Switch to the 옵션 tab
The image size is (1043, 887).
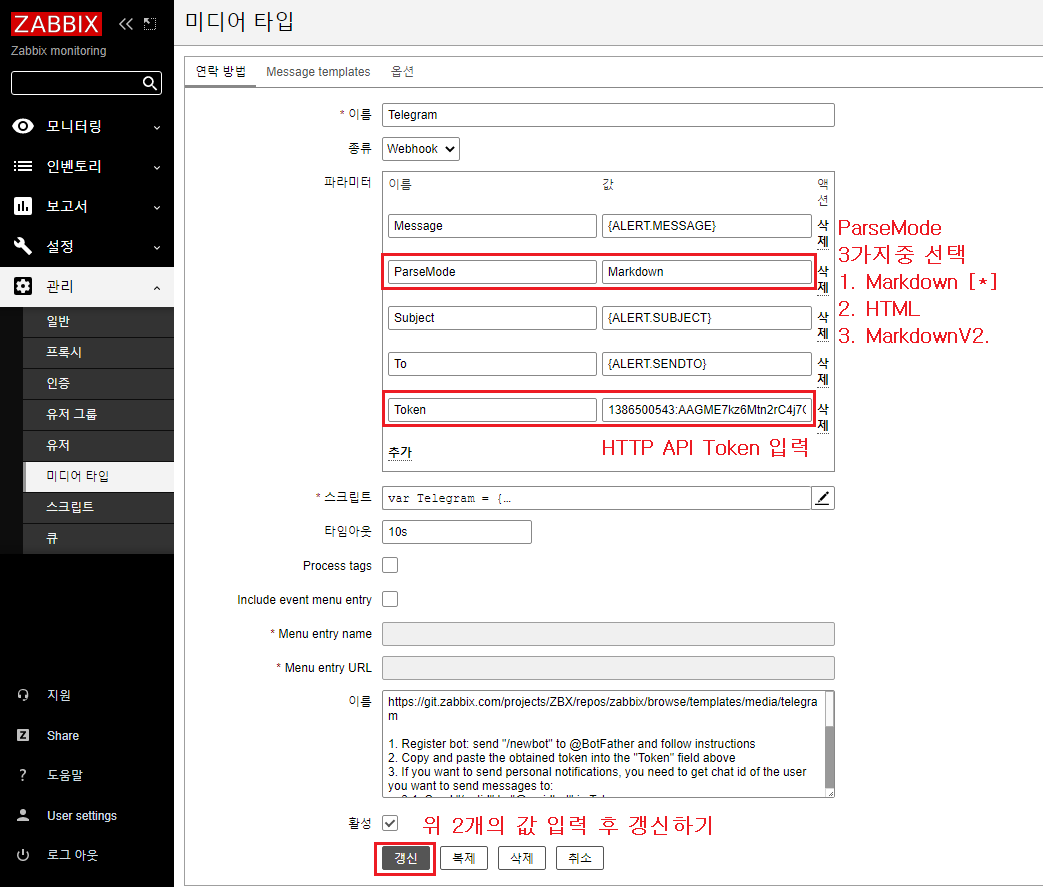coord(402,71)
